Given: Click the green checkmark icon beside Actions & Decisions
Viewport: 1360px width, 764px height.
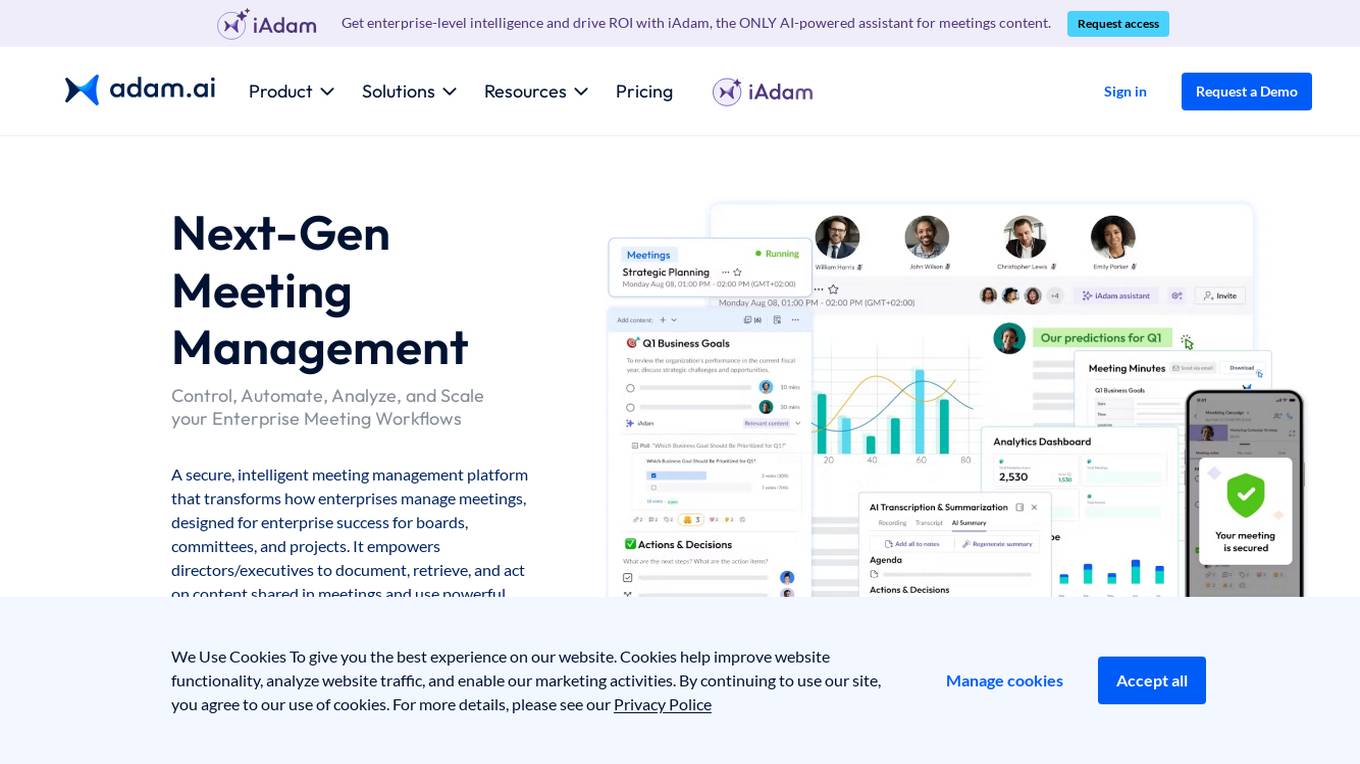Looking at the screenshot, I should (630, 544).
